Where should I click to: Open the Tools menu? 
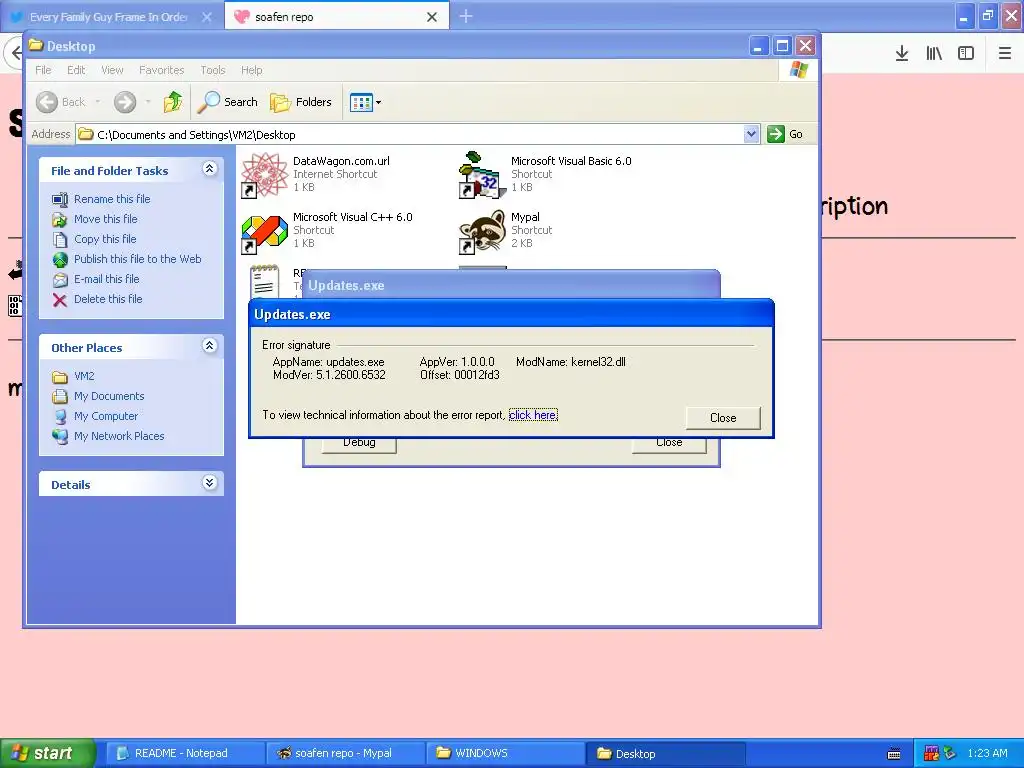tap(212, 70)
